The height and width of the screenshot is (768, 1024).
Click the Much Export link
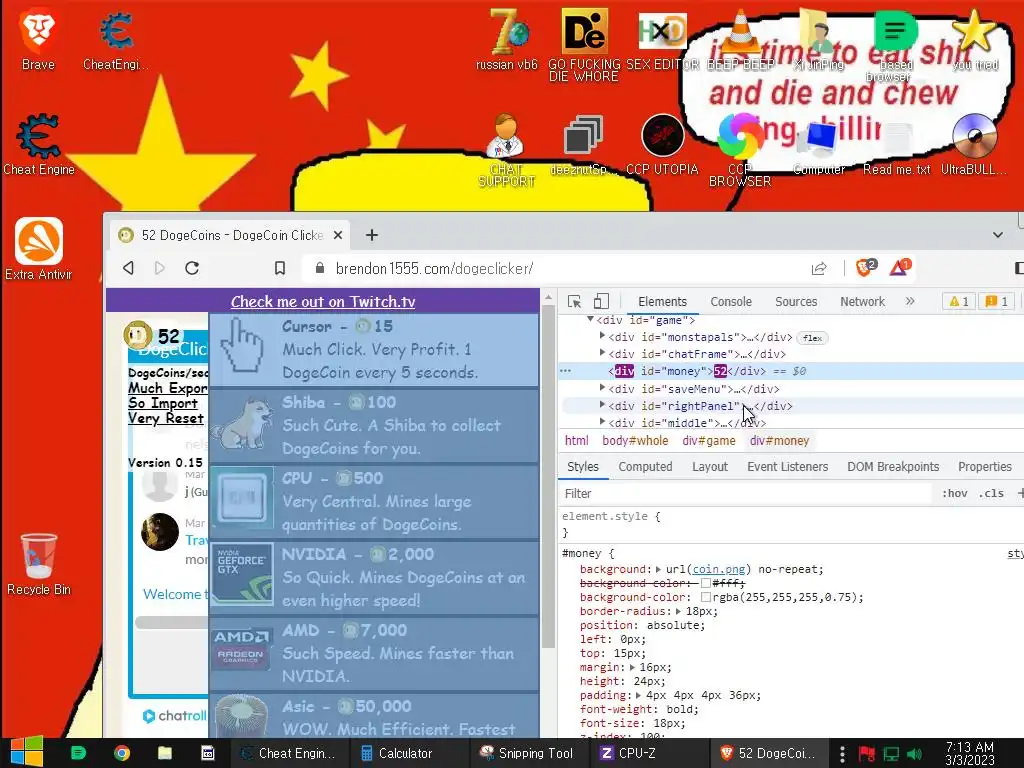168,388
